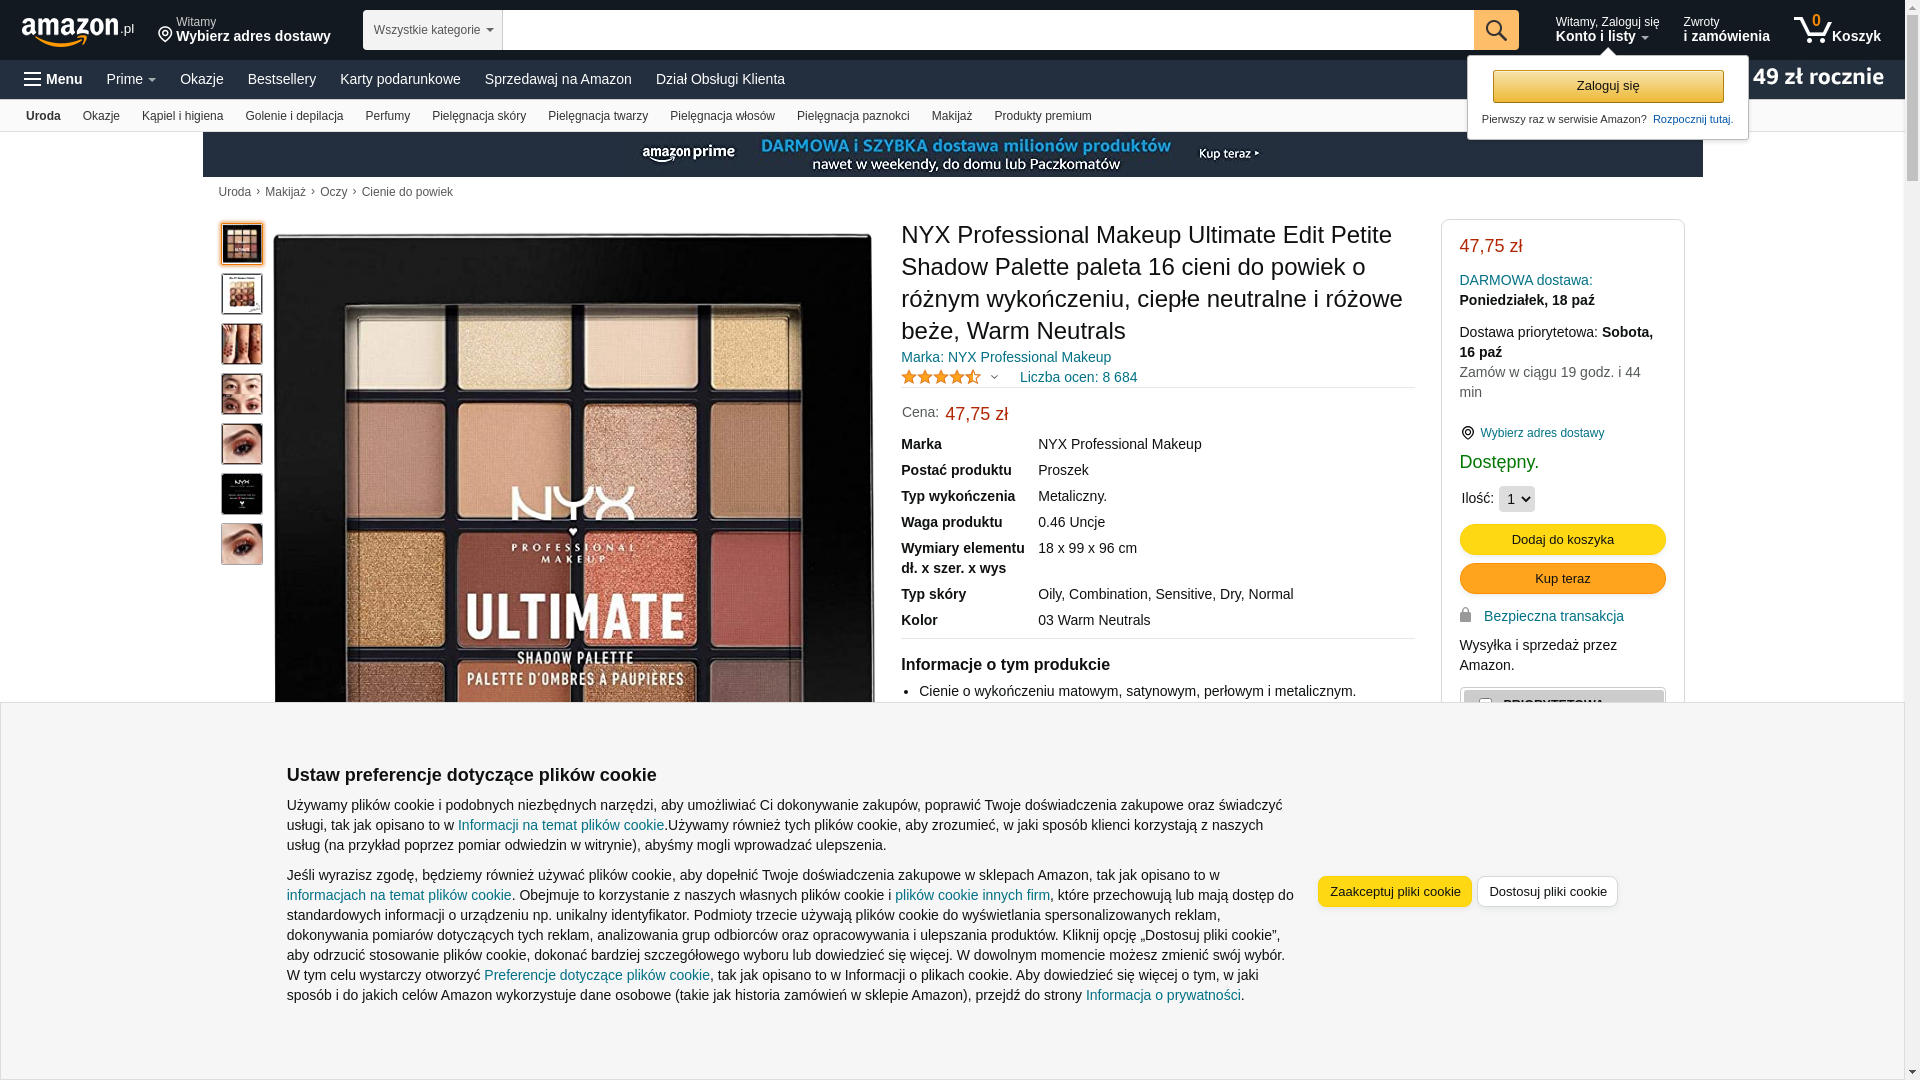Select the second product thumbnail image
This screenshot has width=1920, height=1080.
[242, 294]
